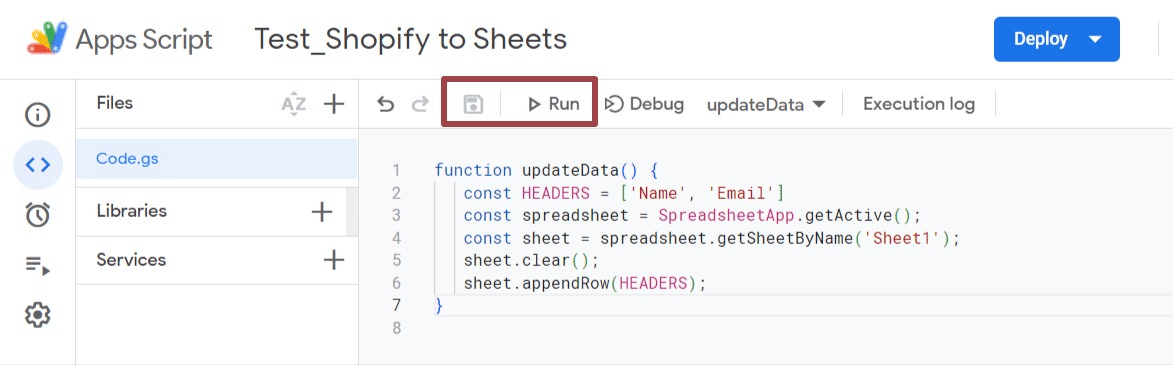Redo the last edit
Screen dimensions: 1173x365
(420, 104)
